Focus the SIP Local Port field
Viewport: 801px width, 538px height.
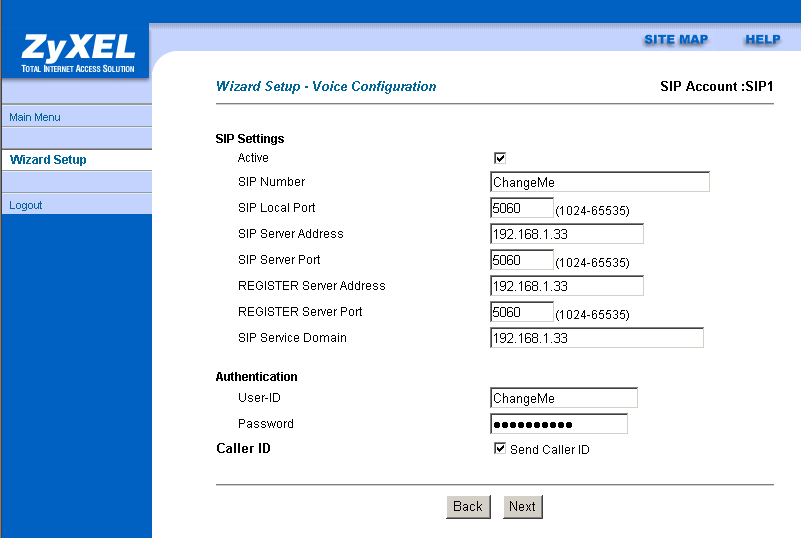click(521, 208)
